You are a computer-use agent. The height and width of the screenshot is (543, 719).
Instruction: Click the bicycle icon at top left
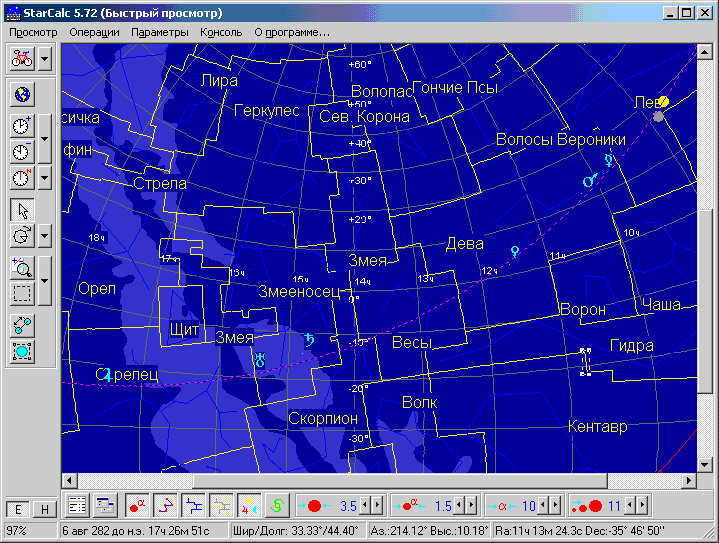(x=22, y=58)
